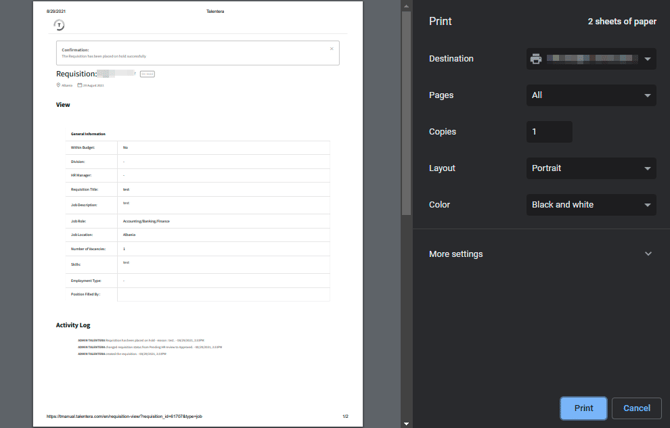The image size is (670, 428).
Task: Close the confirmation message with X icon
Action: (x=332, y=48)
